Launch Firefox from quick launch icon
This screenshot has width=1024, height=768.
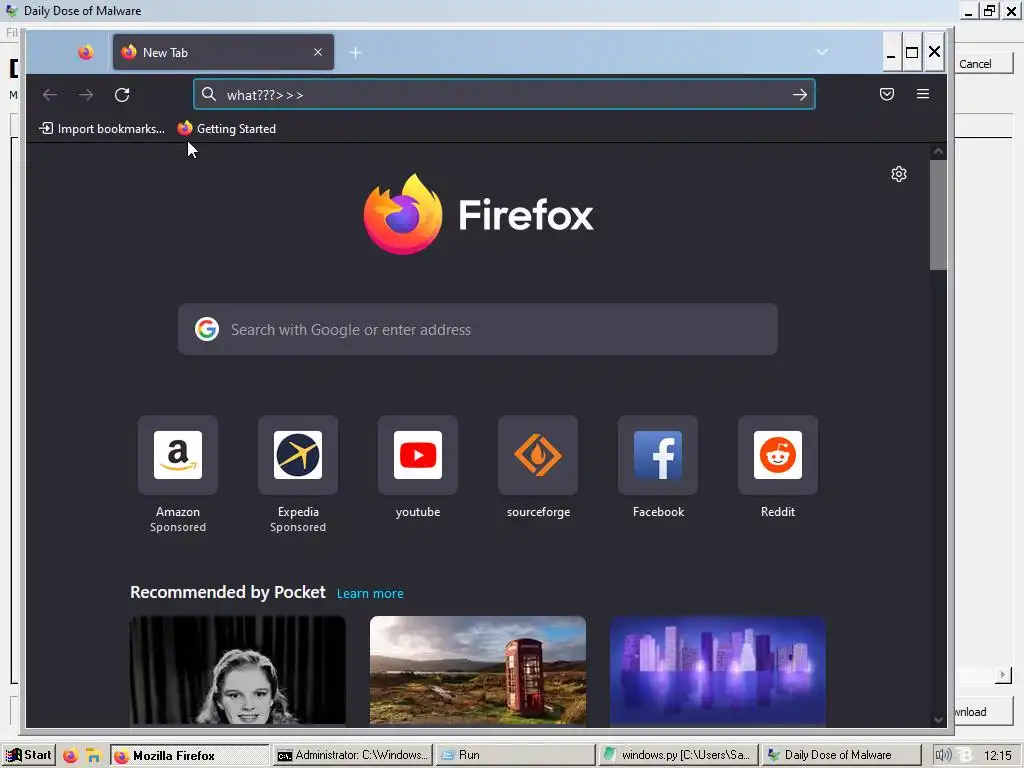click(x=70, y=756)
